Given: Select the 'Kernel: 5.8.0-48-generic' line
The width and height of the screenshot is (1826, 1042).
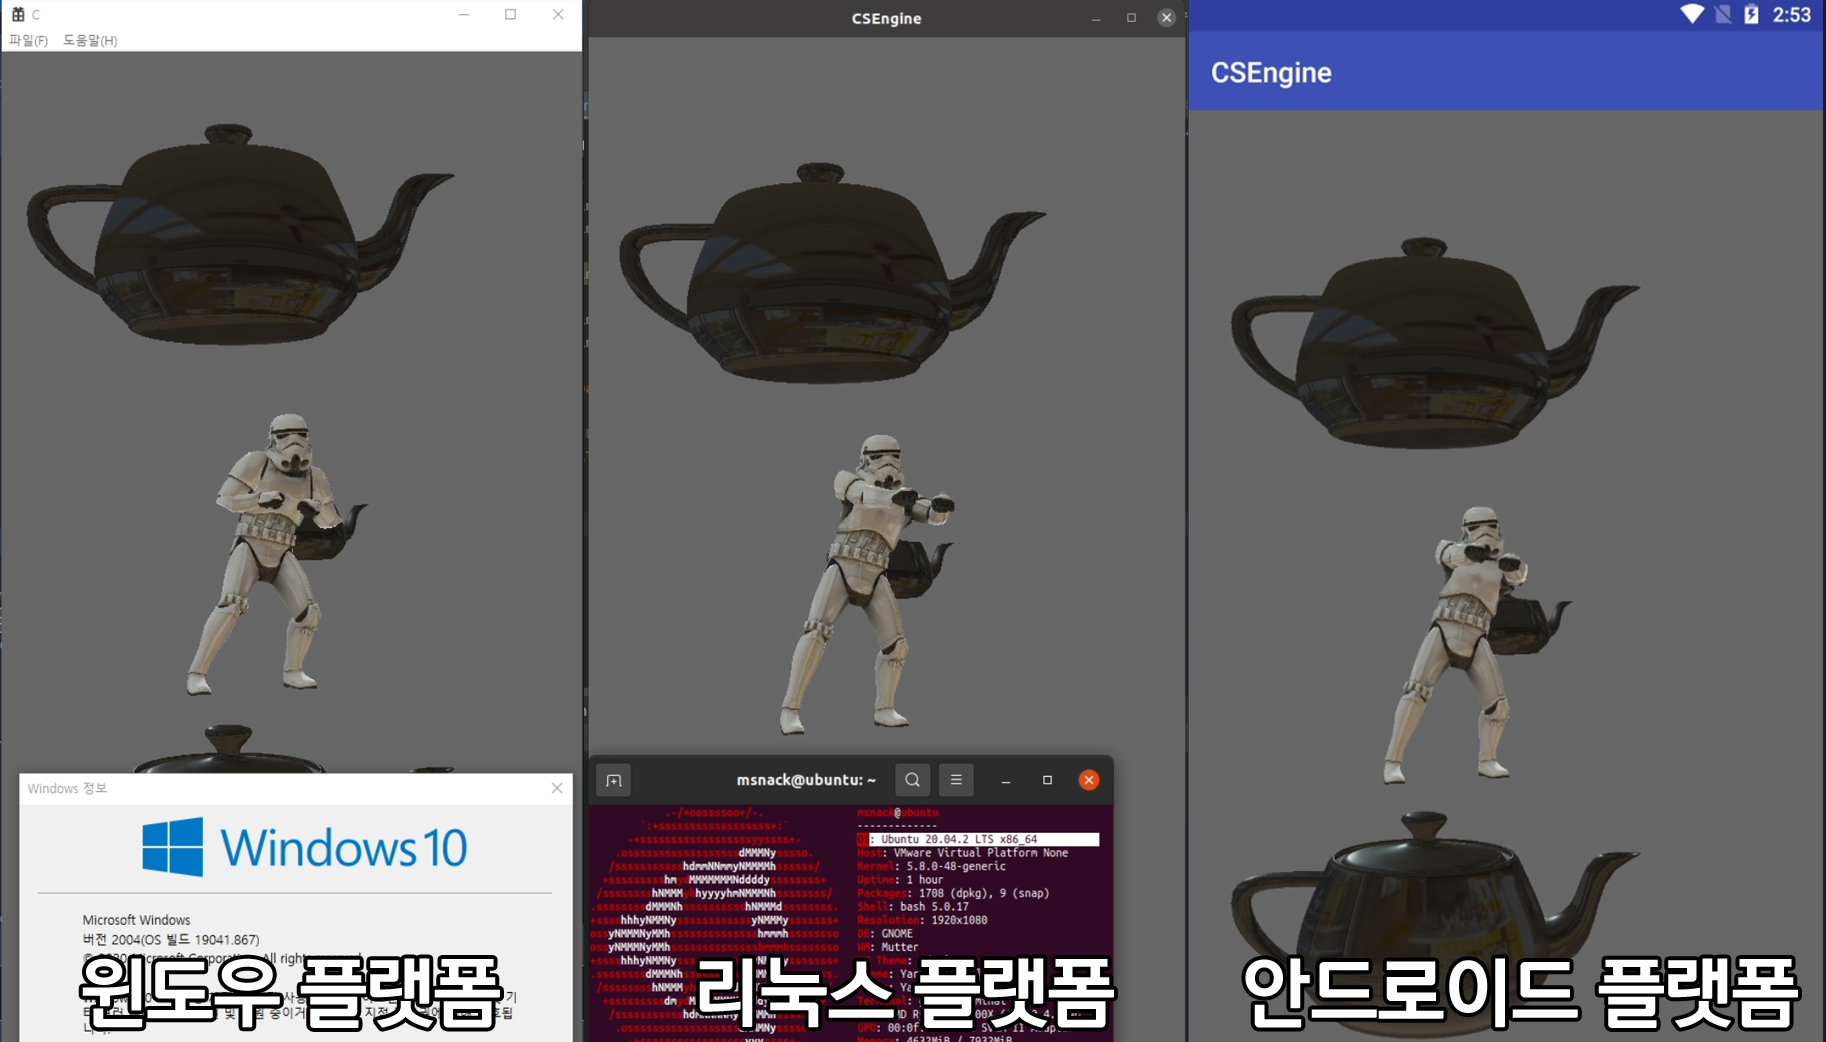Looking at the screenshot, I should (932, 866).
